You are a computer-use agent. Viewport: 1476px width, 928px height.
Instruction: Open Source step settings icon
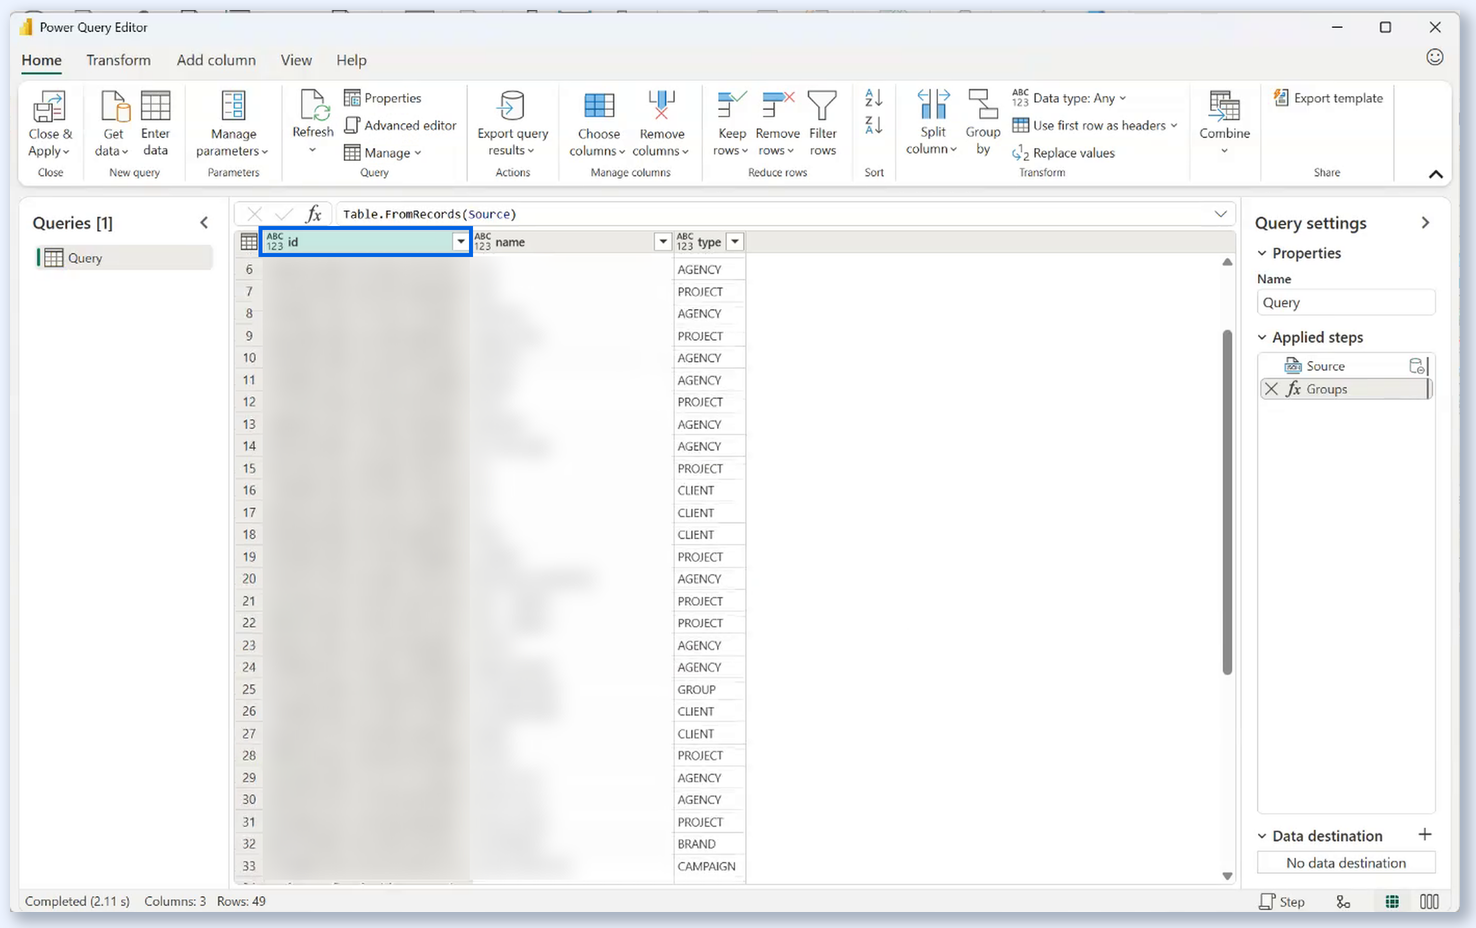(1417, 366)
